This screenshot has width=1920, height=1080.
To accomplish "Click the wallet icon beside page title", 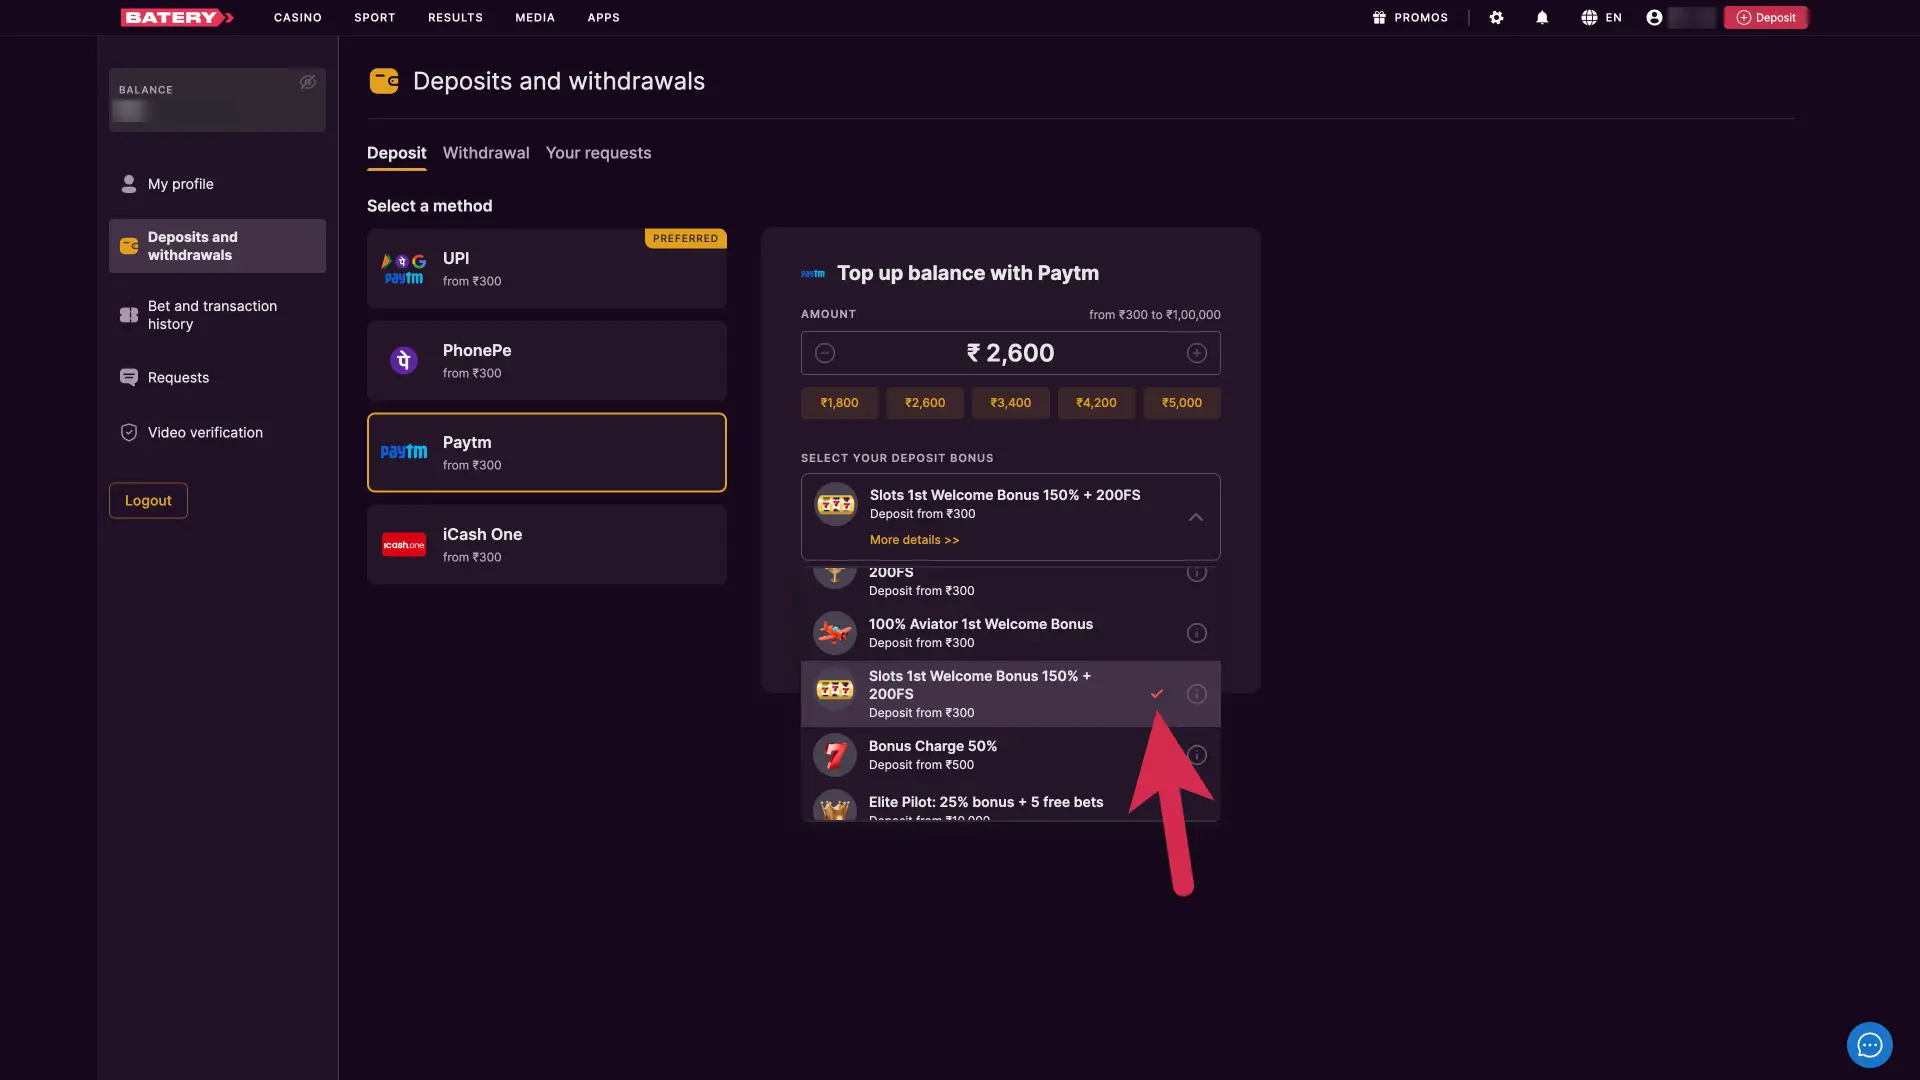I will coord(384,81).
